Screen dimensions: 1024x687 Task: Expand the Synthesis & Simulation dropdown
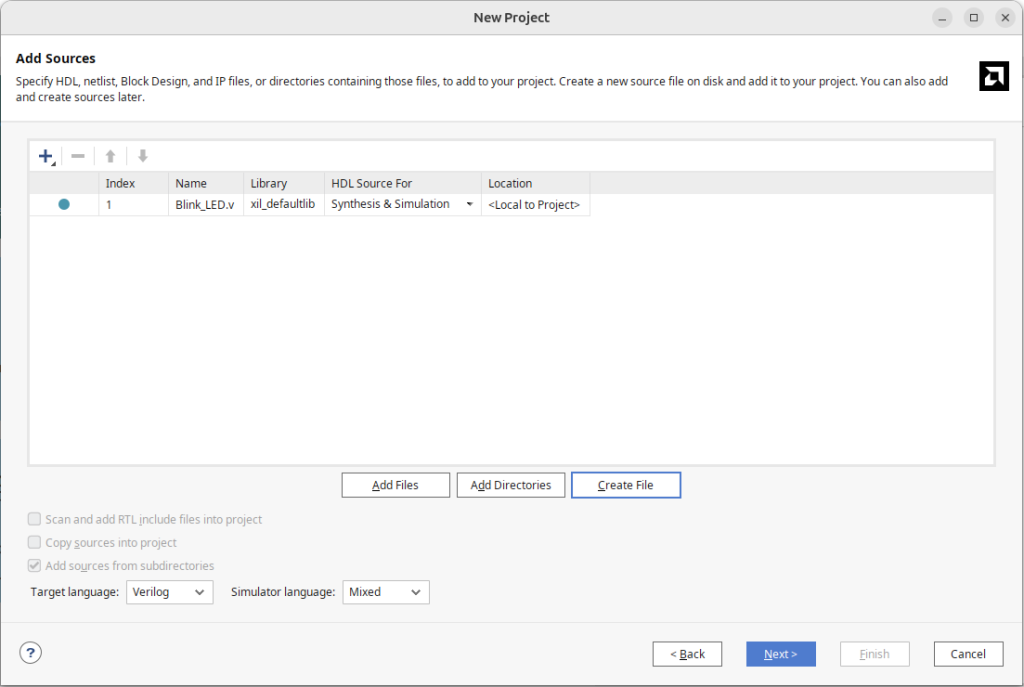(x=469, y=204)
